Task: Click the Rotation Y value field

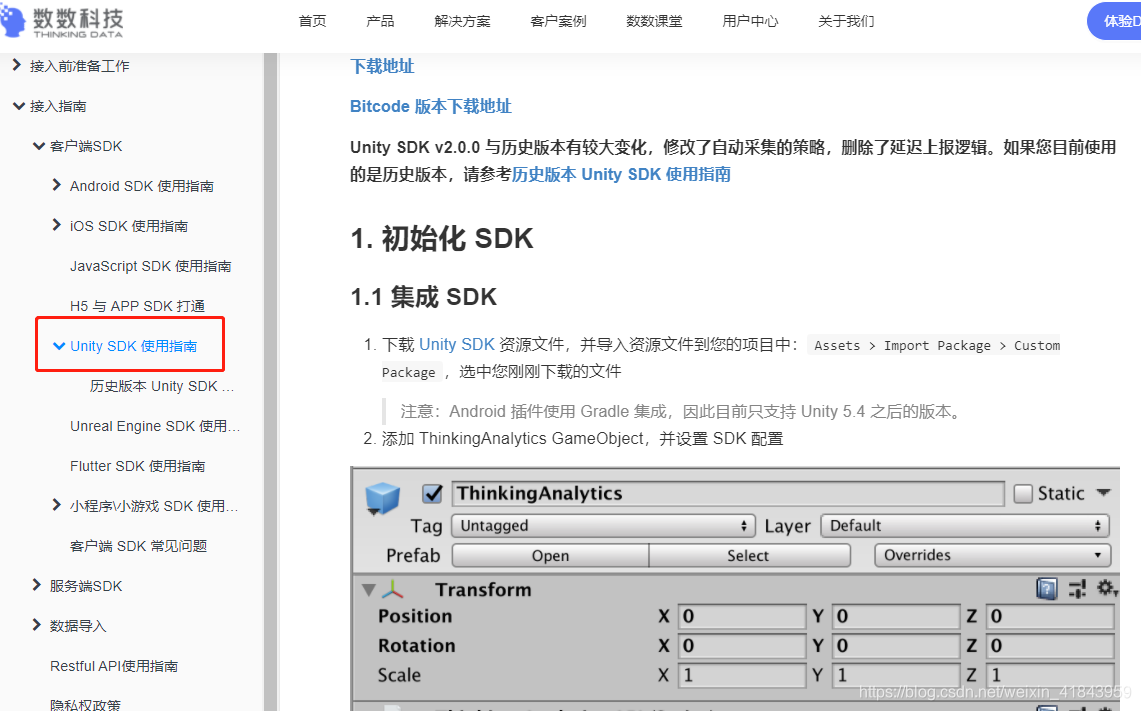Action: (x=896, y=646)
